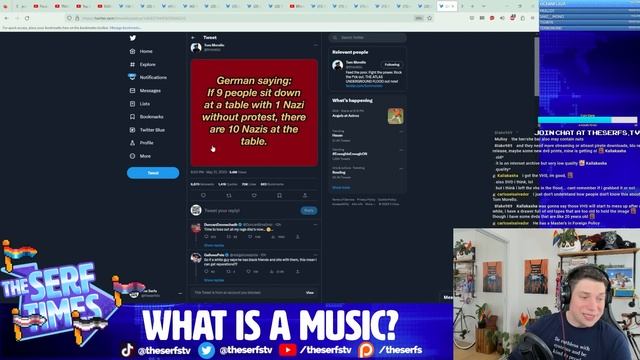Click the Reply button
640x360 pixels.
(309, 211)
